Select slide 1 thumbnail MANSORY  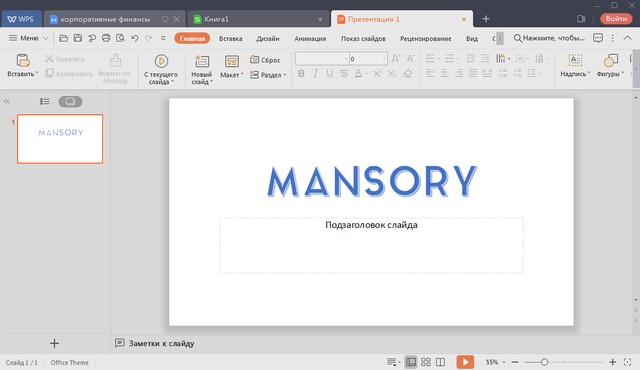click(60, 139)
